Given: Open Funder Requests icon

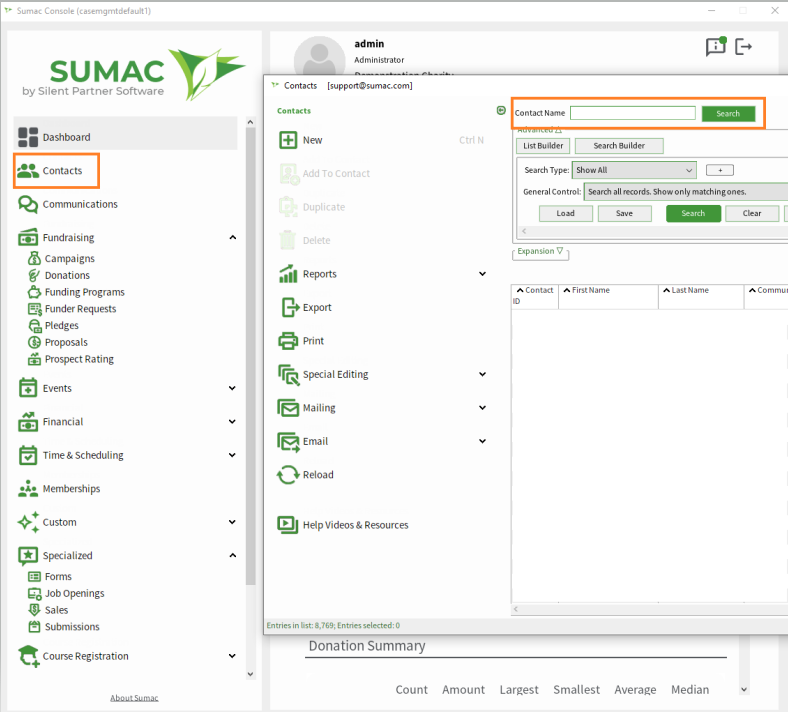Looking at the screenshot, I should [x=34, y=309].
